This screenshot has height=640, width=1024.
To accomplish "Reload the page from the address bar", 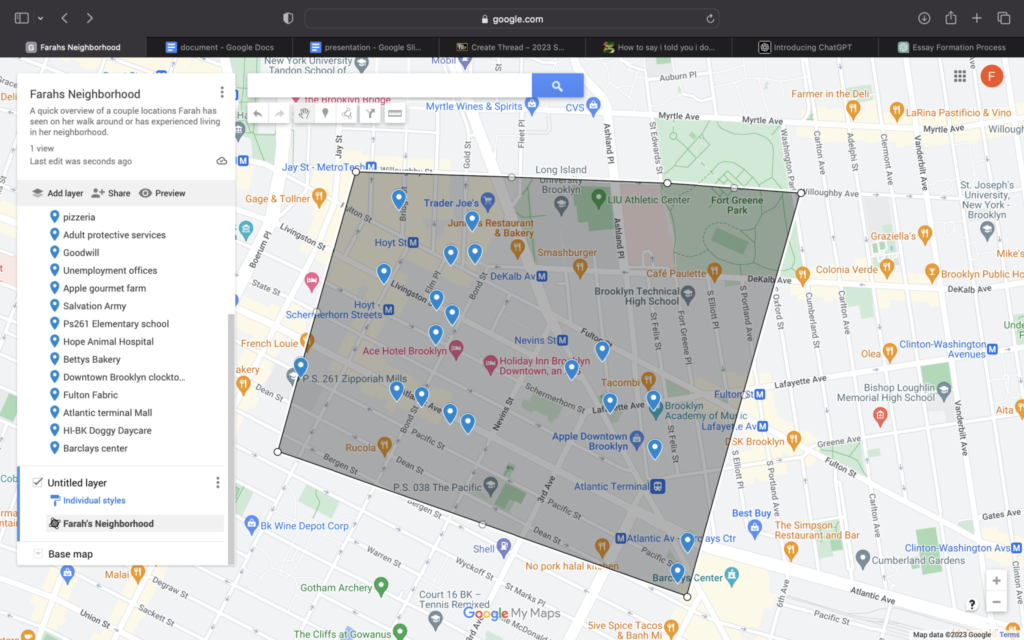I will 710,19.
